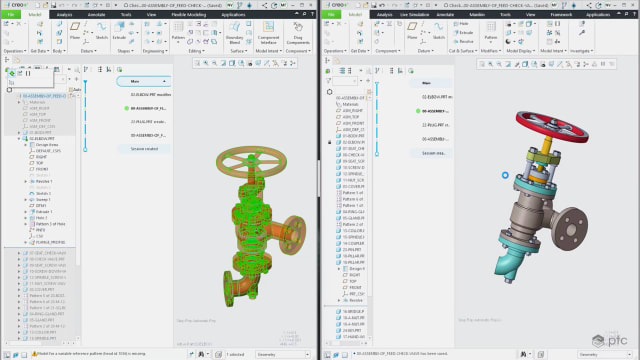Image resolution: width=640 pixels, height=360 pixels.
Task: Open Live Simulation tab in right window
Action: click(x=414, y=14)
